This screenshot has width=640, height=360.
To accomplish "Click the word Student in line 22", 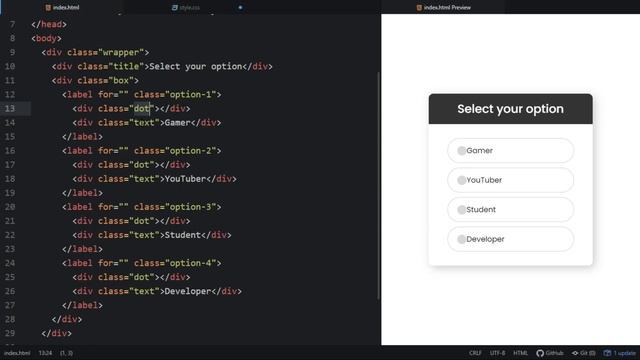I will [183, 235].
